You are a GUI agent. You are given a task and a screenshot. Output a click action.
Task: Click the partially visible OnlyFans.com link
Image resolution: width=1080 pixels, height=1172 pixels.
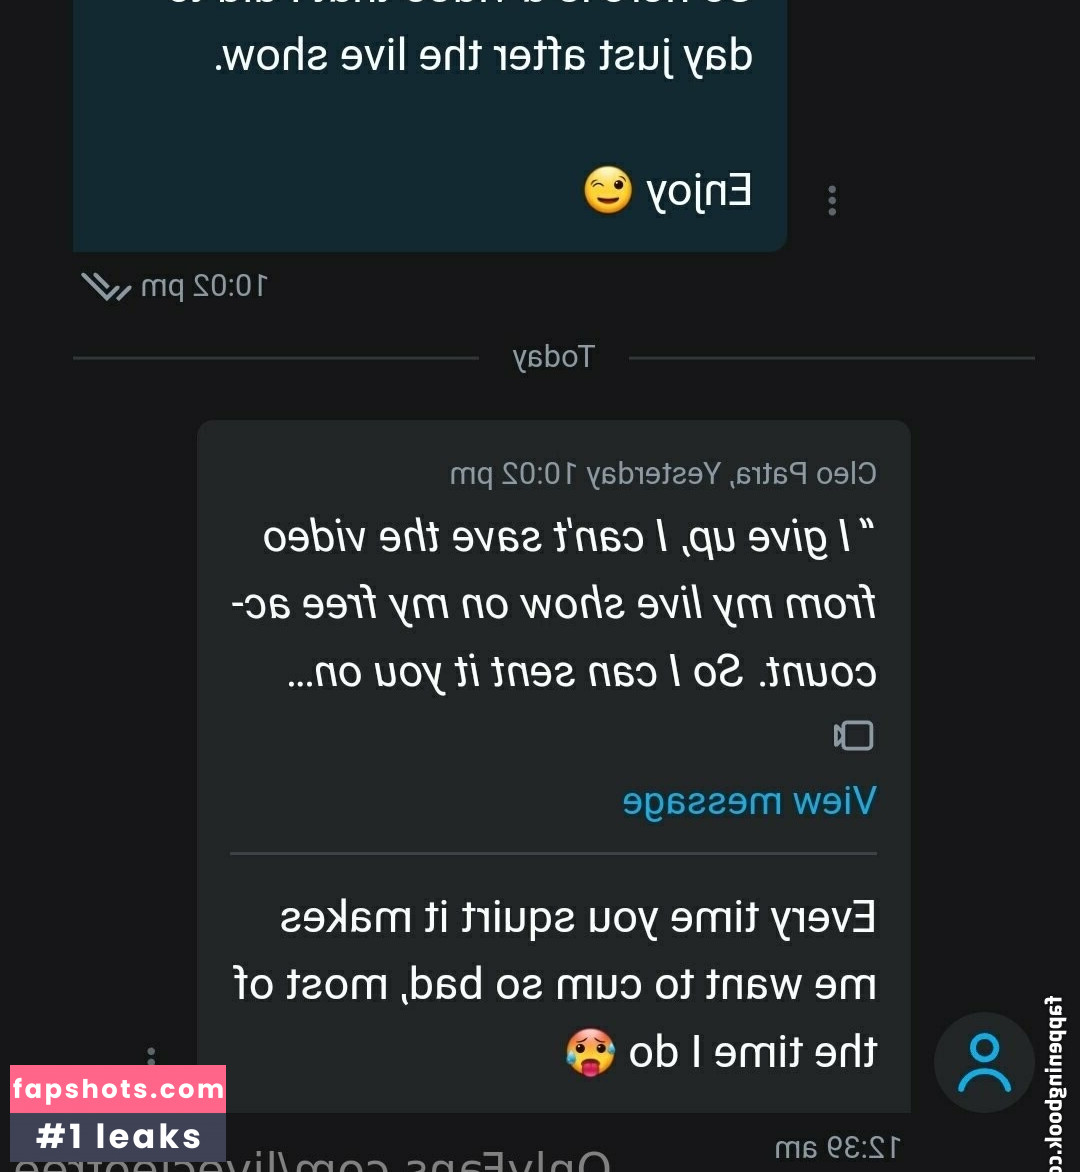point(312,1161)
